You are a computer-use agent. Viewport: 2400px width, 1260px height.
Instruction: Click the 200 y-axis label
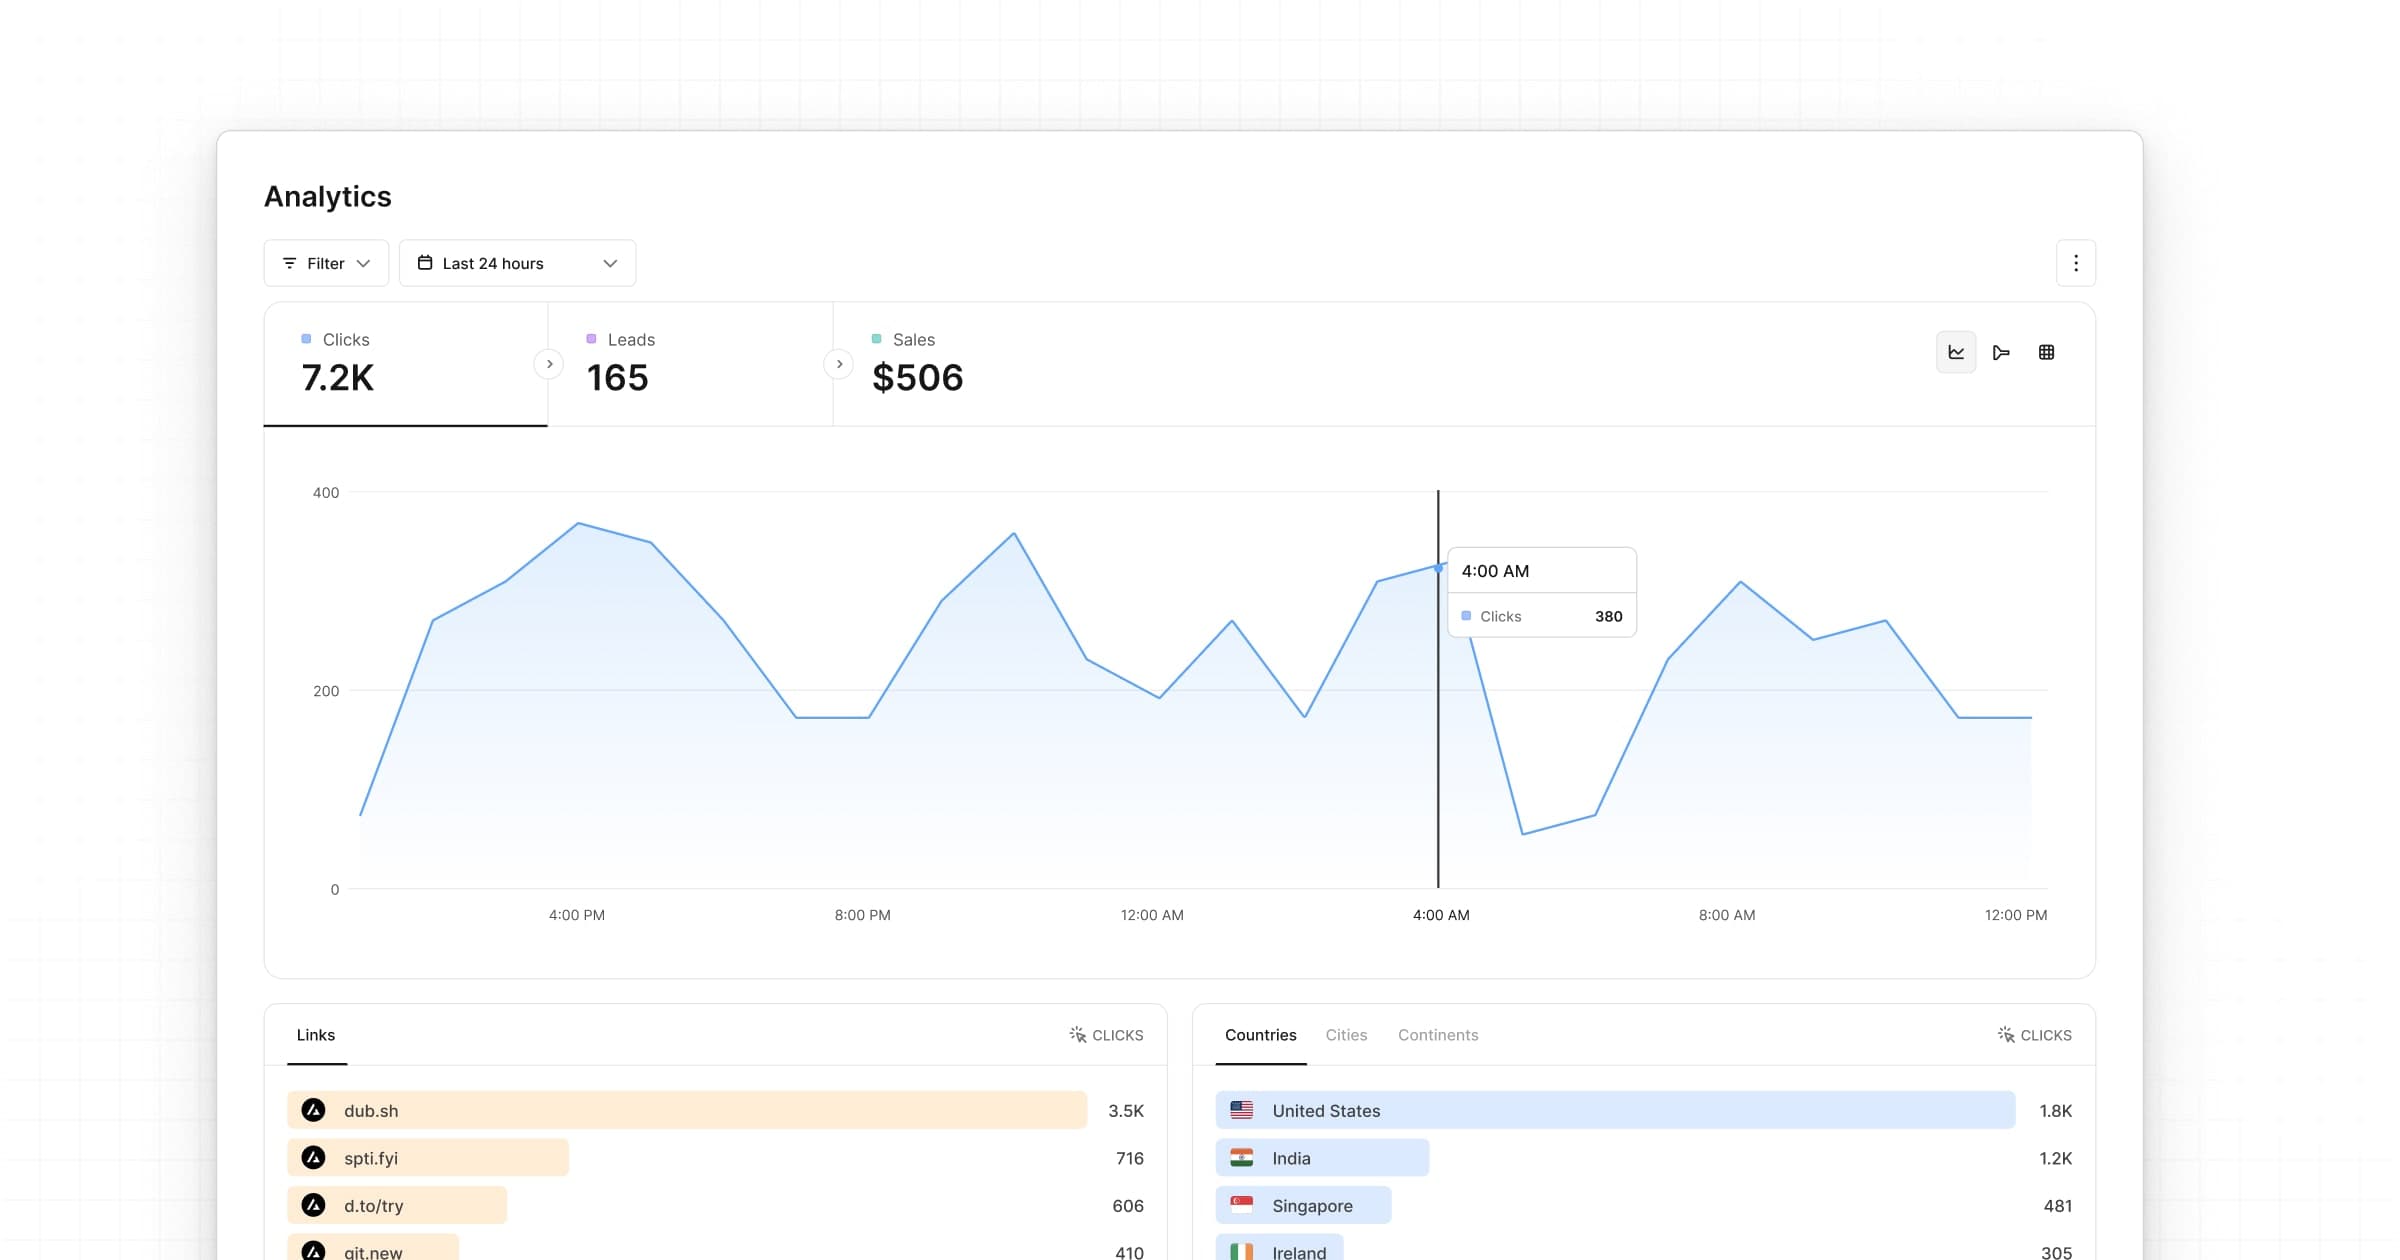coord(326,690)
